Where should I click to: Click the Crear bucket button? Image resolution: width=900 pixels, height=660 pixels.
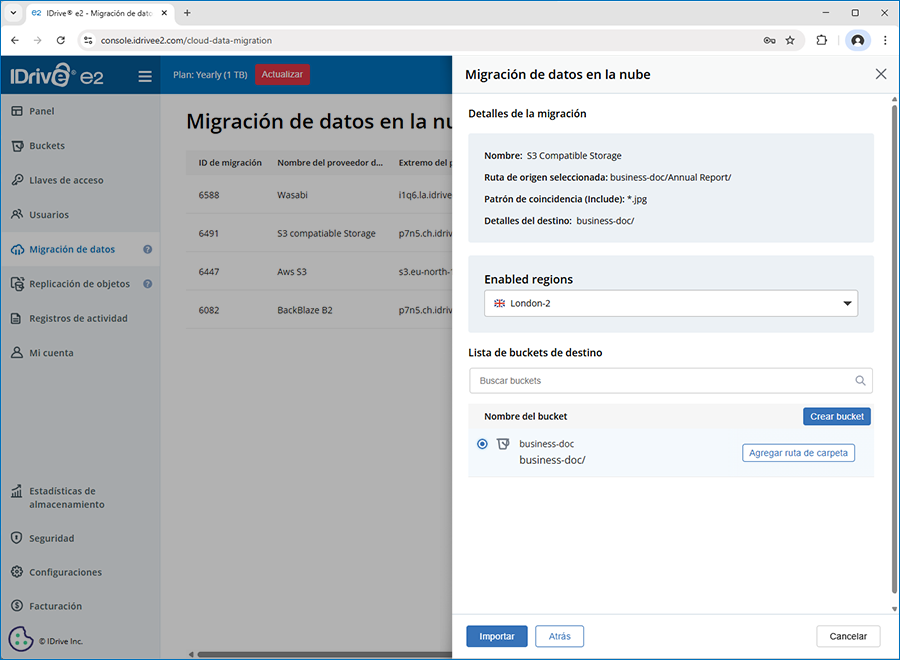pos(836,417)
